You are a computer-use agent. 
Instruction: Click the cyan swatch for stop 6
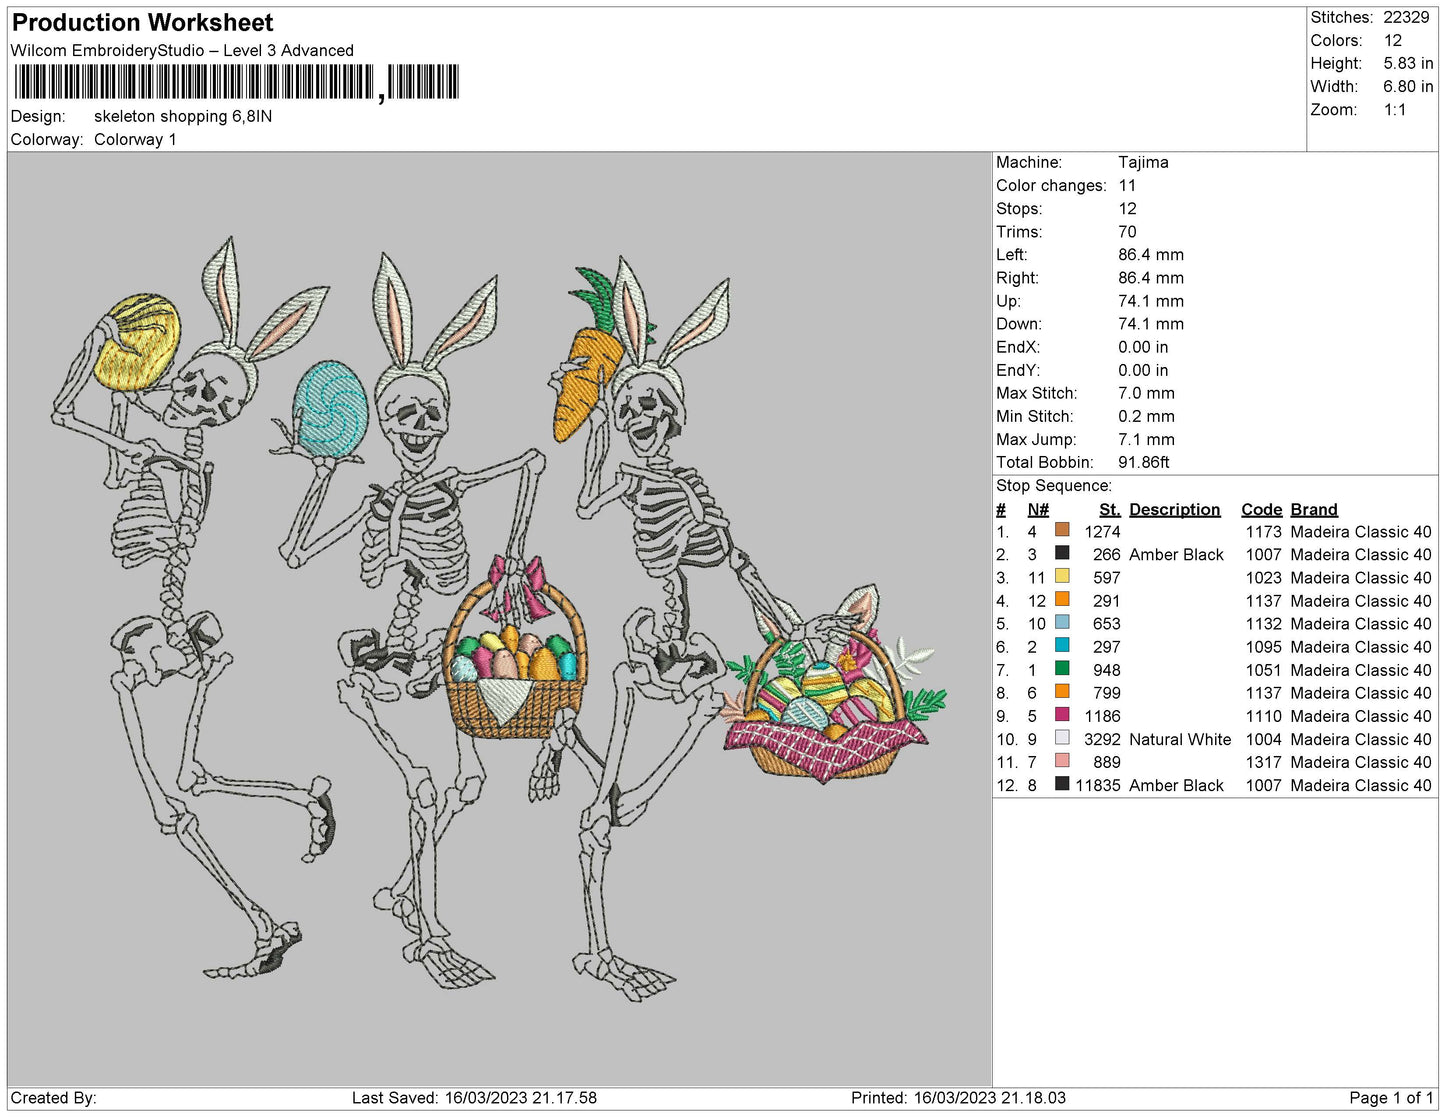click(1062, 645)
